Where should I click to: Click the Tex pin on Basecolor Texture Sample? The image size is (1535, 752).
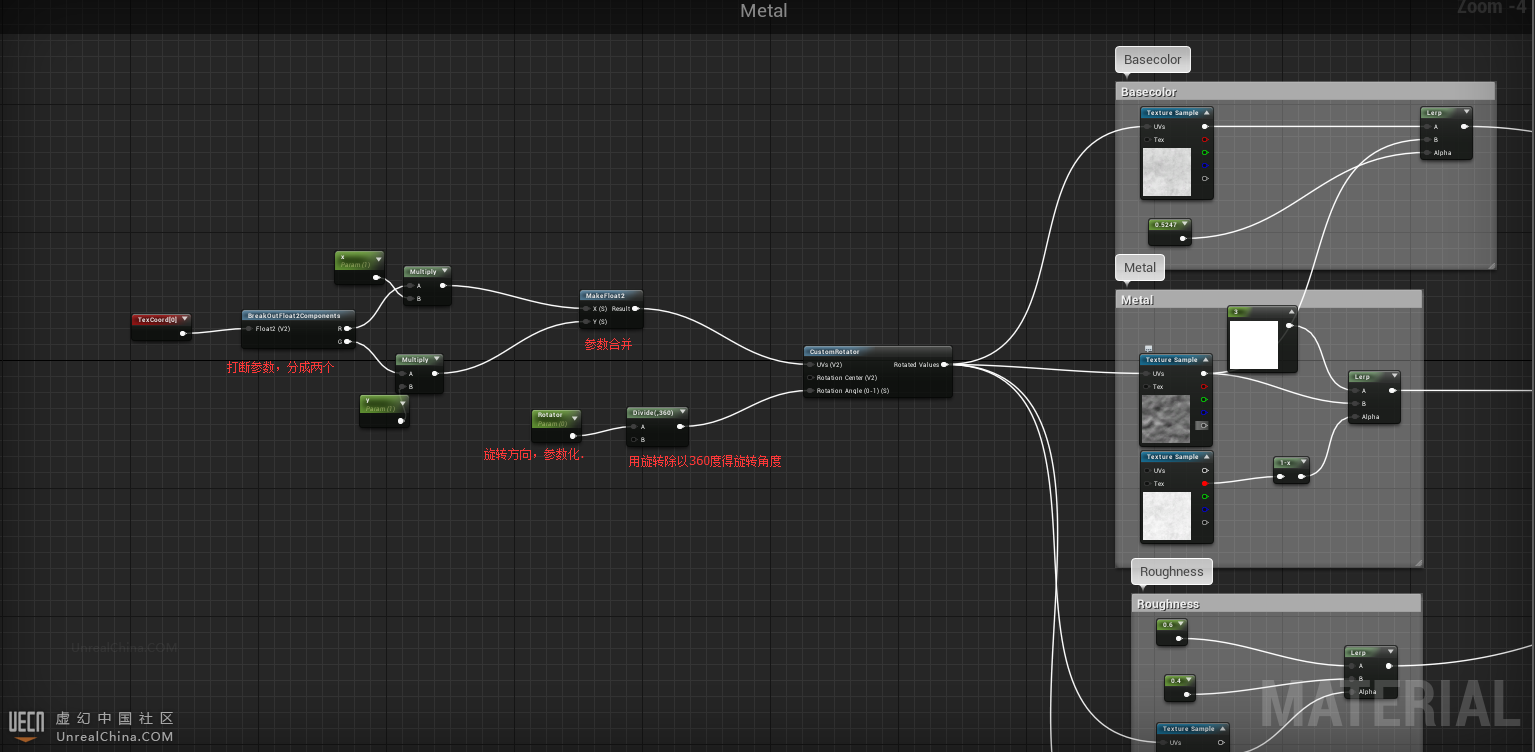pyautogui.click(x=1147, y=140)
